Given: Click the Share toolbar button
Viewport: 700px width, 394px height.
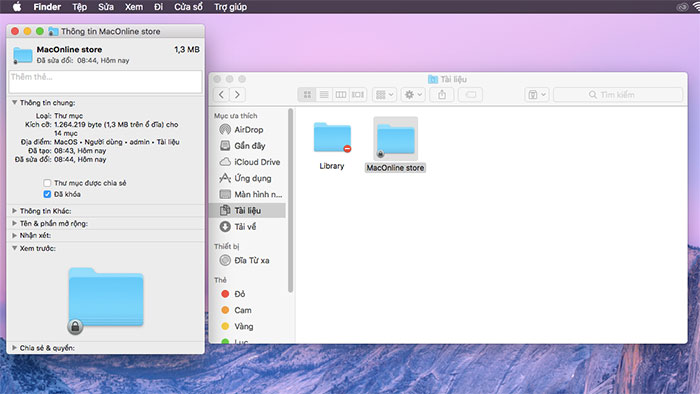Looking at the screenshot, I should [442, 95].
